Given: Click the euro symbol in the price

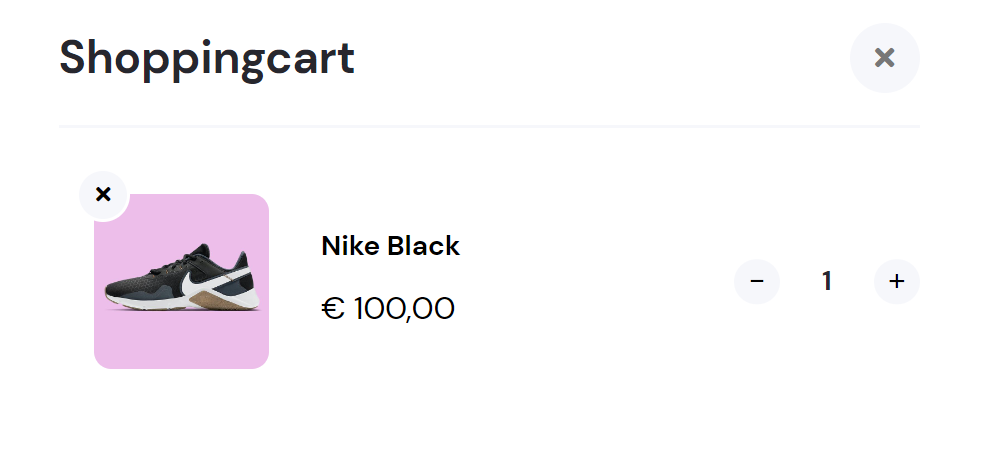Looking at the screenshot, I should (333, 309).
